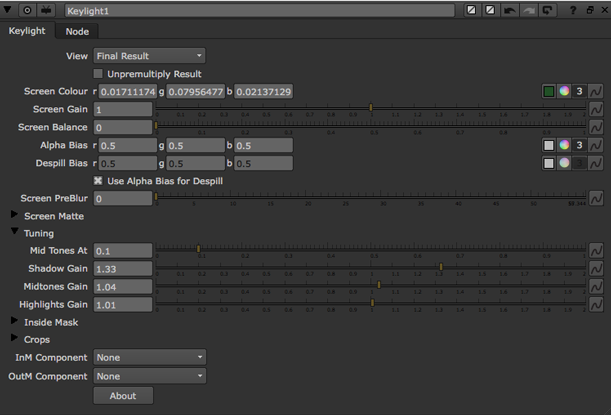Open the OutM Component dropdown
This screenshot has width=611, height=415.
150,376
